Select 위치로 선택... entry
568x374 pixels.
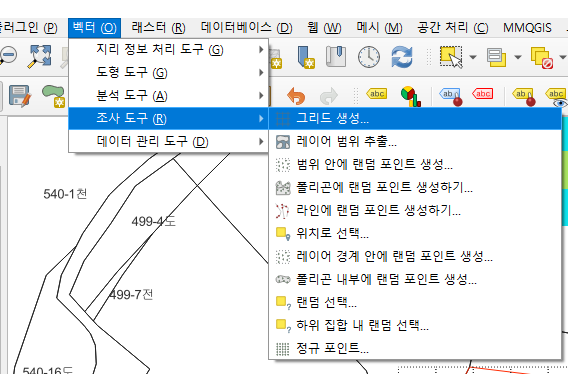coord(415,233)
